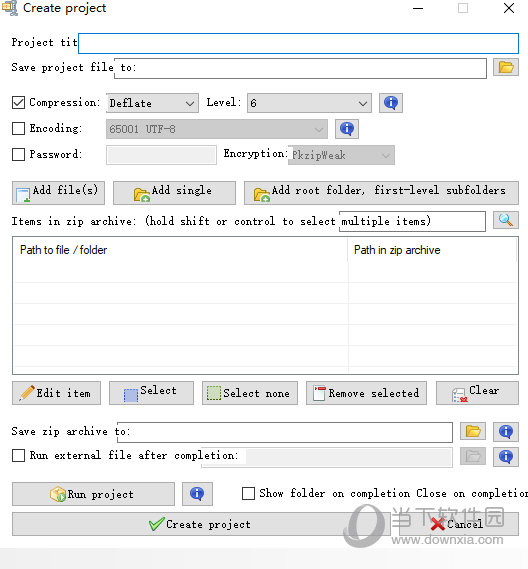Open info about compression level
This screenshot has height=569, width=528.
(390, 103)
